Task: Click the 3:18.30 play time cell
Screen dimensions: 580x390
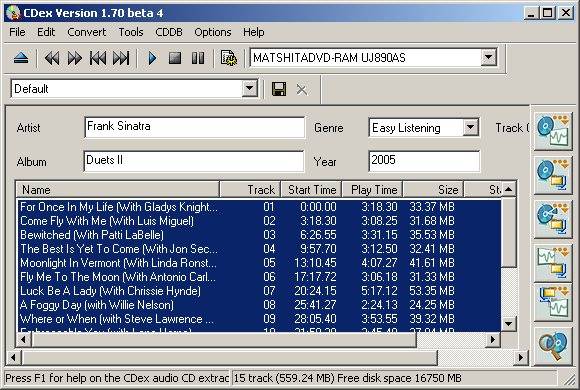Action: (x=379, y=207)
